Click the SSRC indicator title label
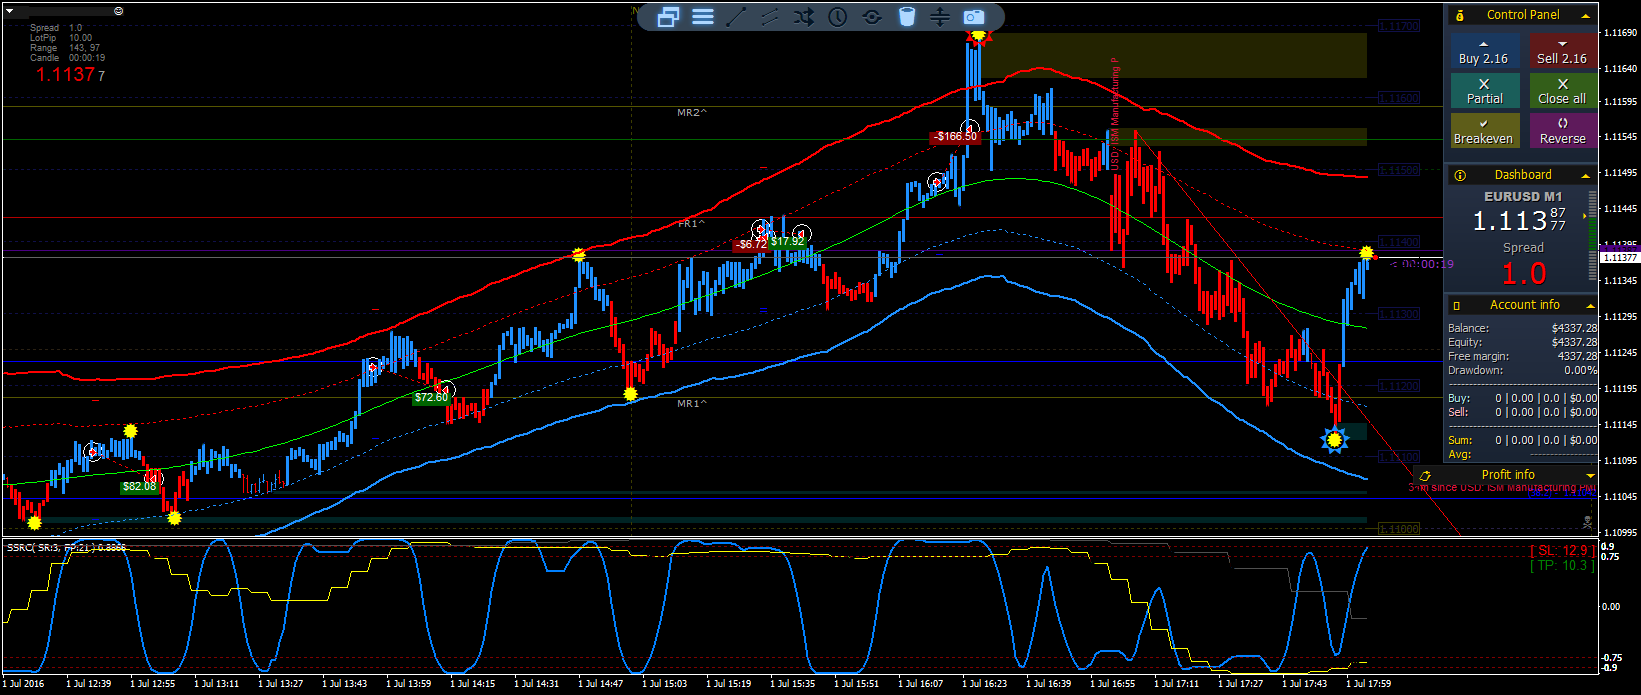1641x695 pixels. click(x=66, y=547)
